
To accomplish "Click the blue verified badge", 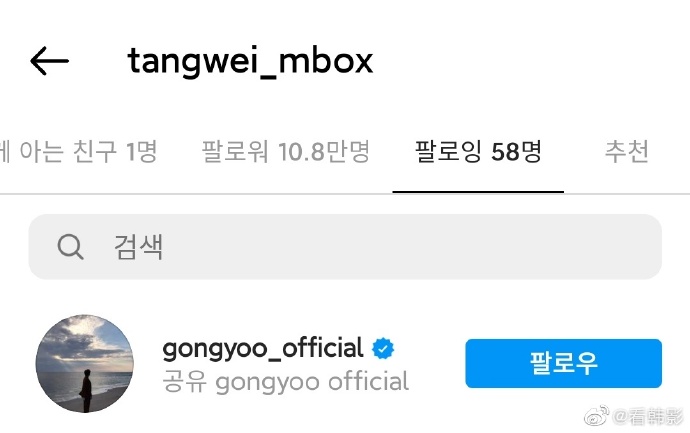I will pos(383,349).
